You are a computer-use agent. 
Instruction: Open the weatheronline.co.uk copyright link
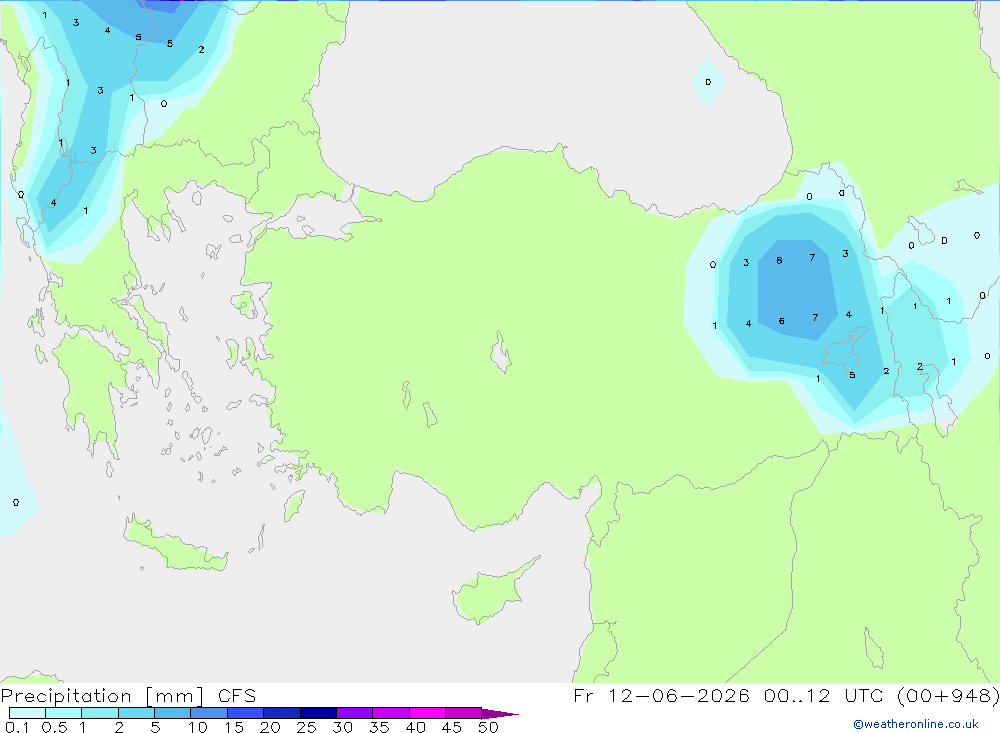pos(916,724)
